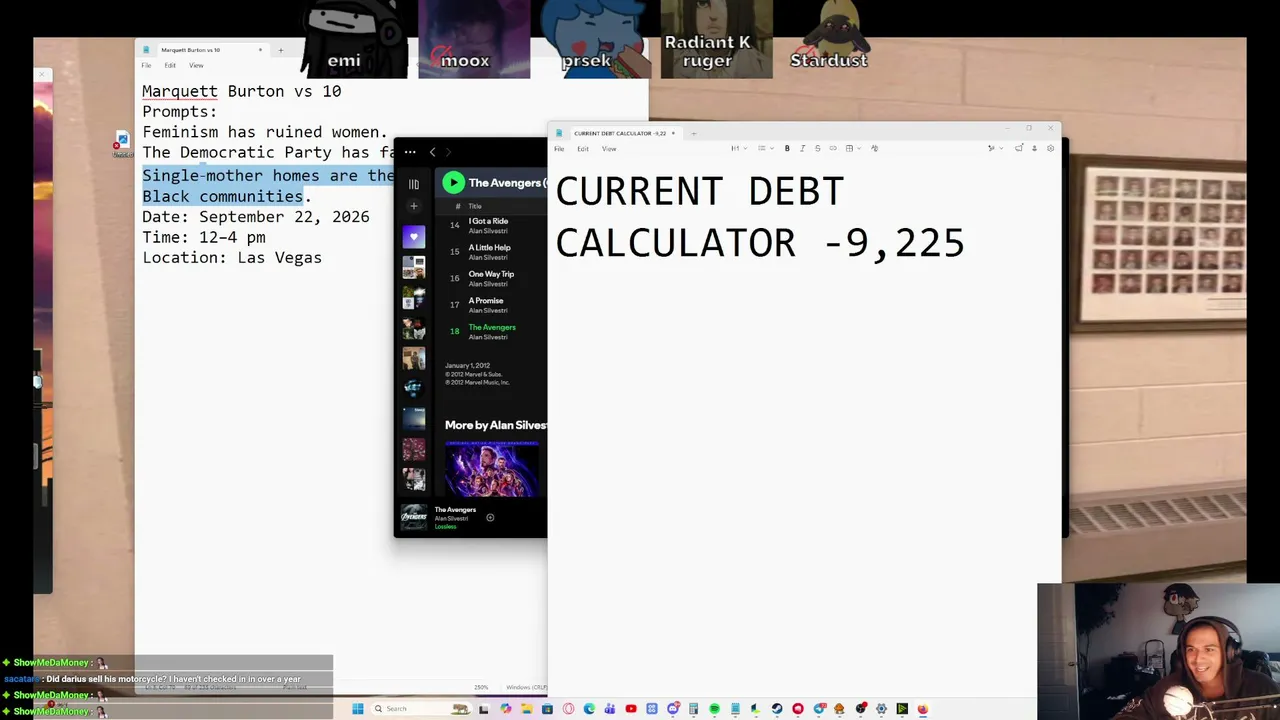Open Liked Songs in Spotify sidebar
The image size is (1280, 720).
[x=413, y=237]
